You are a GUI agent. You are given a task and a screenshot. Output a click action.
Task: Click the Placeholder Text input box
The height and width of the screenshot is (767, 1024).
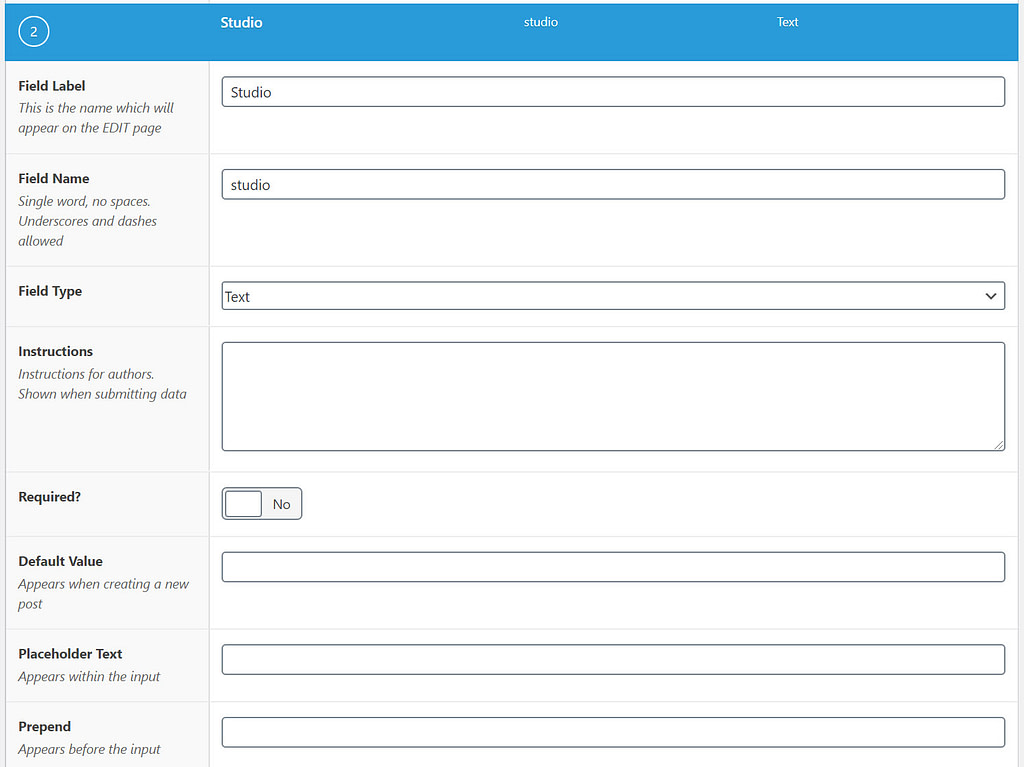point(612,660)
